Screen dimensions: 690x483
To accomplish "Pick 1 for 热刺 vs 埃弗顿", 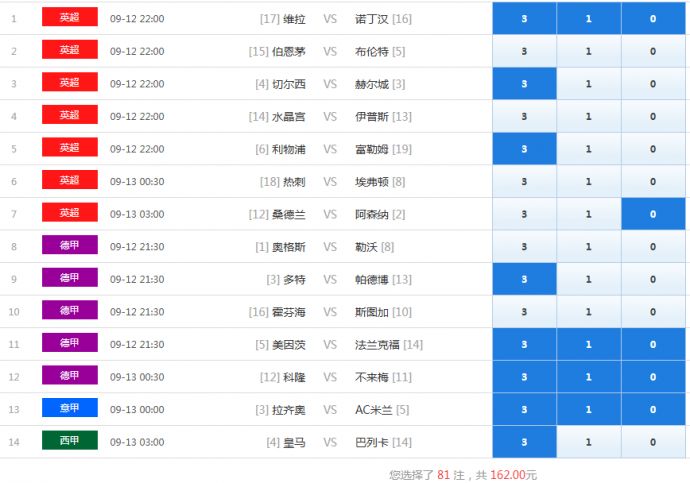I will tap(589, 181).
